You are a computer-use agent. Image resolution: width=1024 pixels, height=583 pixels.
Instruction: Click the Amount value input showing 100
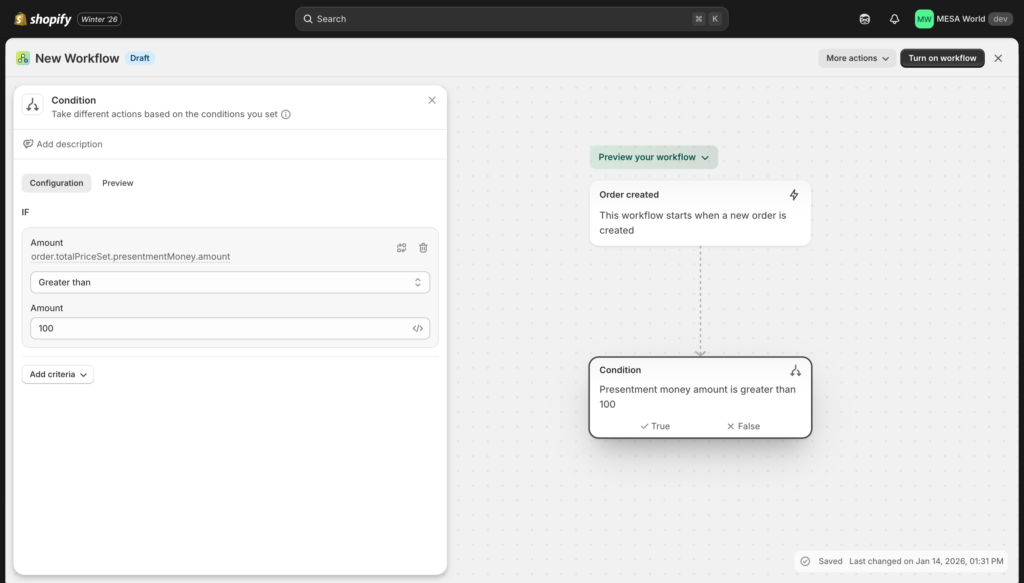220,328
